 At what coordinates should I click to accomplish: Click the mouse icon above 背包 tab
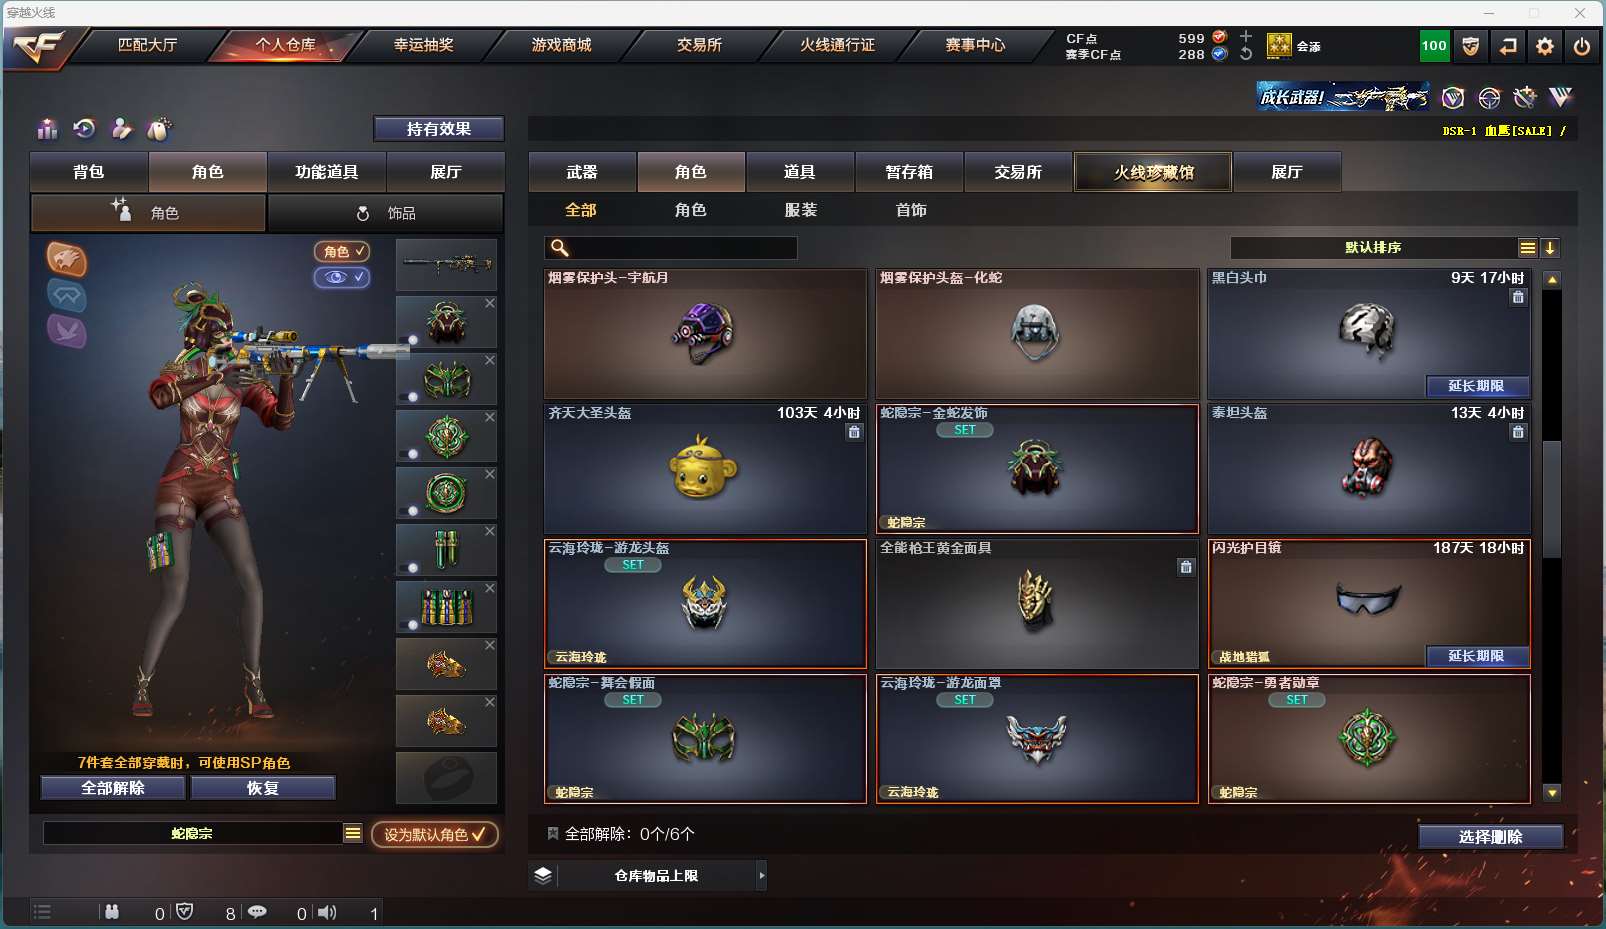point(159,128)
